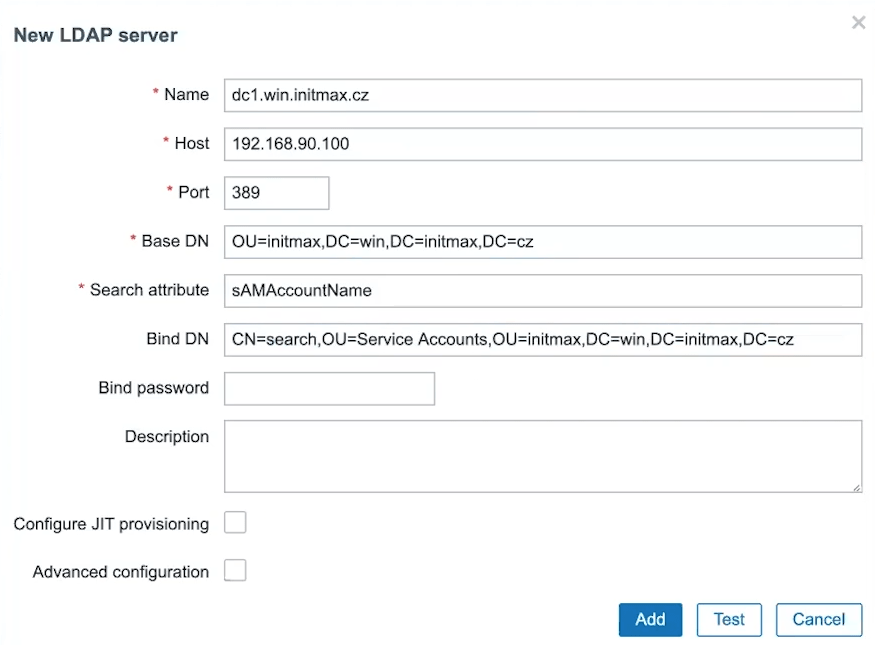Click the New LDAP server dialog title
Screen dimensions: 875x645
[x=95, y=34]
